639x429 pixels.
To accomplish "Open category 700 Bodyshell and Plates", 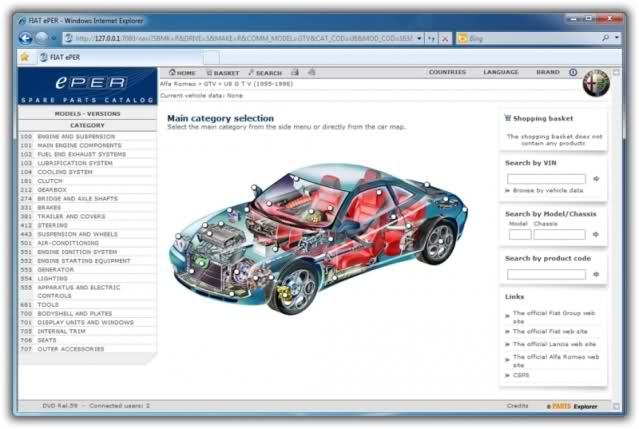I will pos(87,314).
